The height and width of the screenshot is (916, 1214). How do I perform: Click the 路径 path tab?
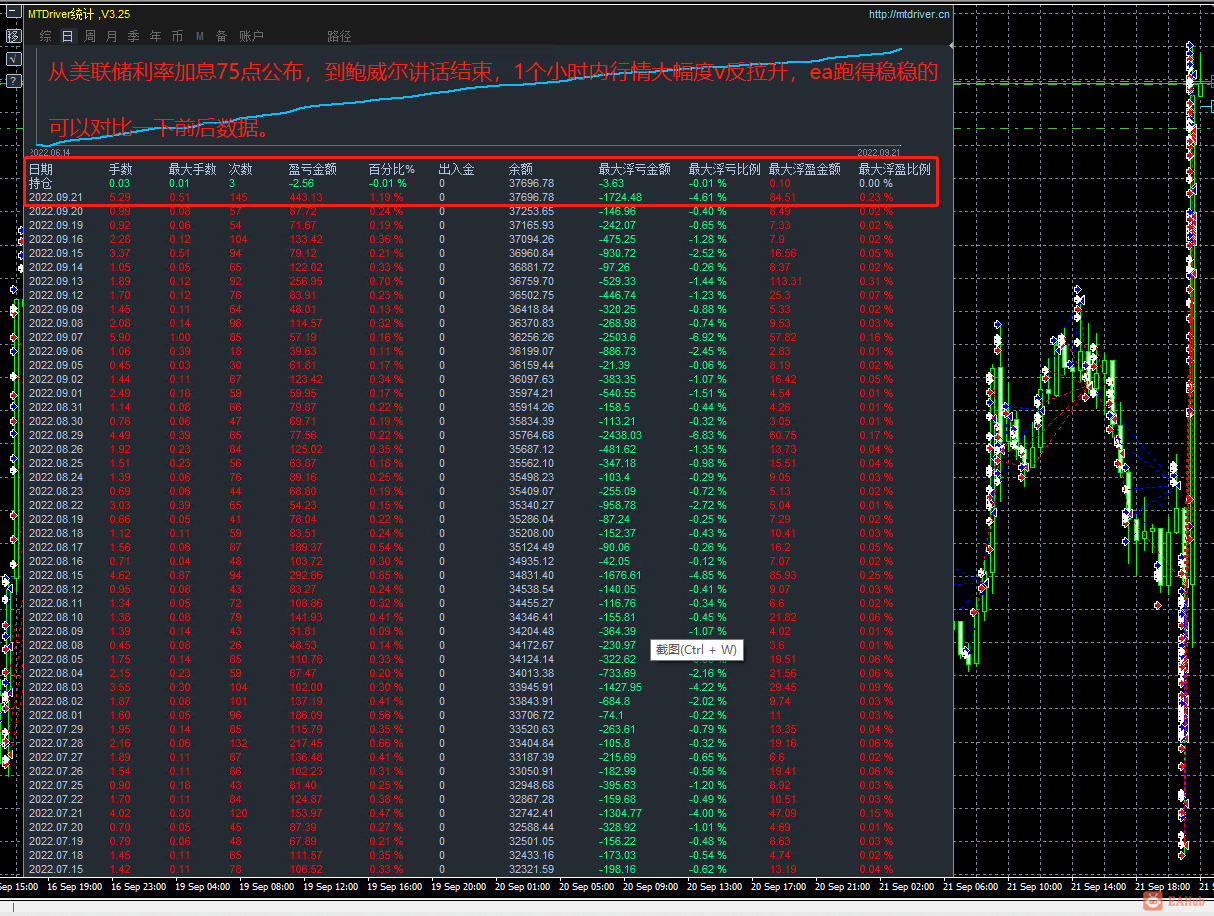pyautogui.click(x=339, y=36)
